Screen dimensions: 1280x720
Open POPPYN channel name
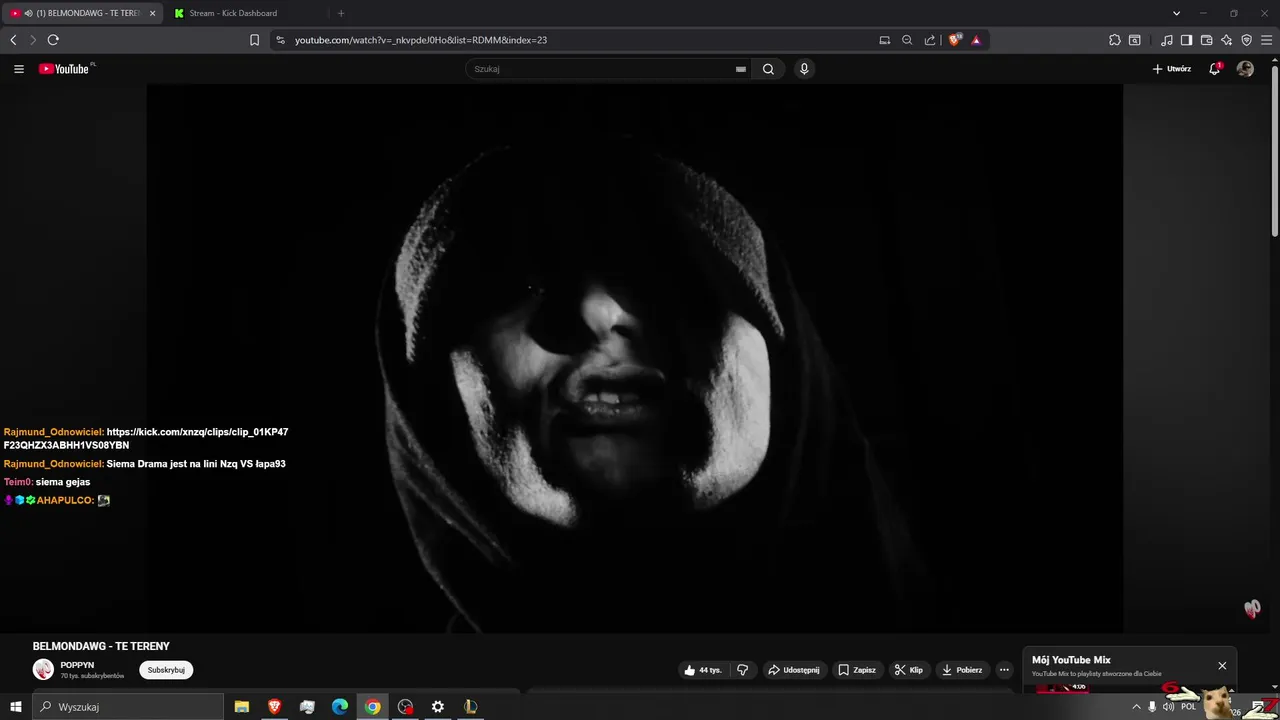[77, 665]
